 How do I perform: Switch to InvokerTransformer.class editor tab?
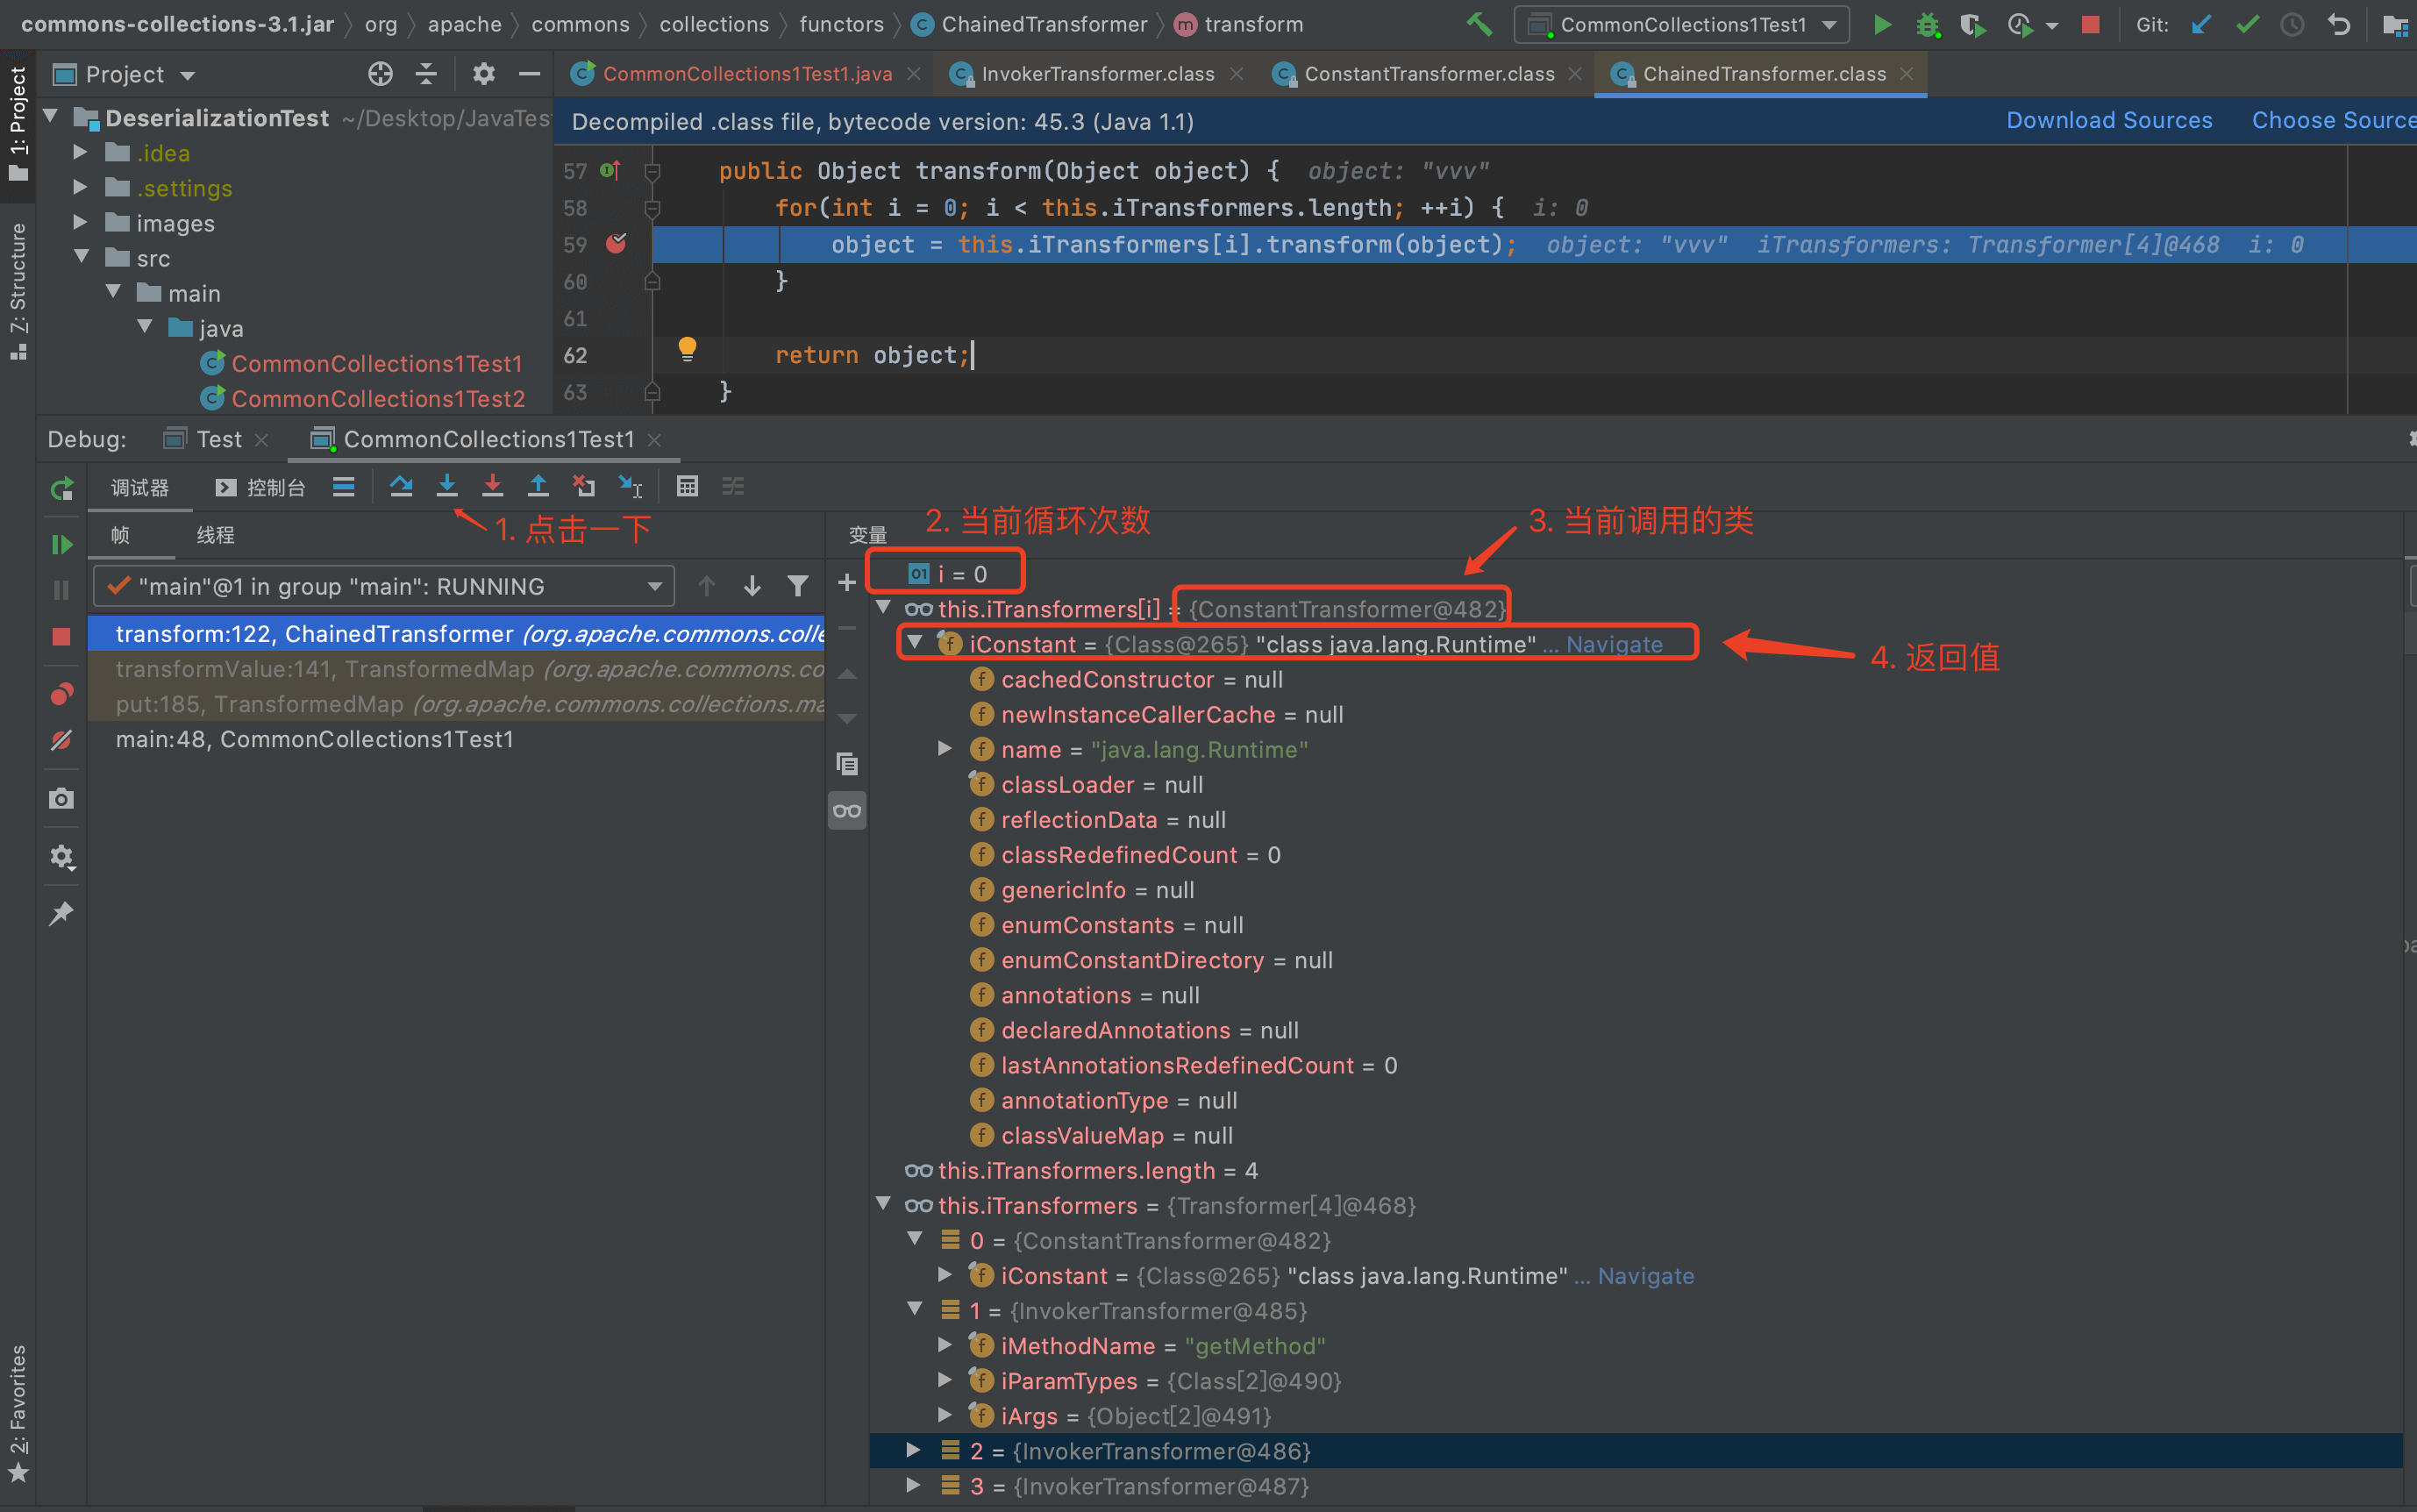pyautogui.click(x=1097, y=74)
